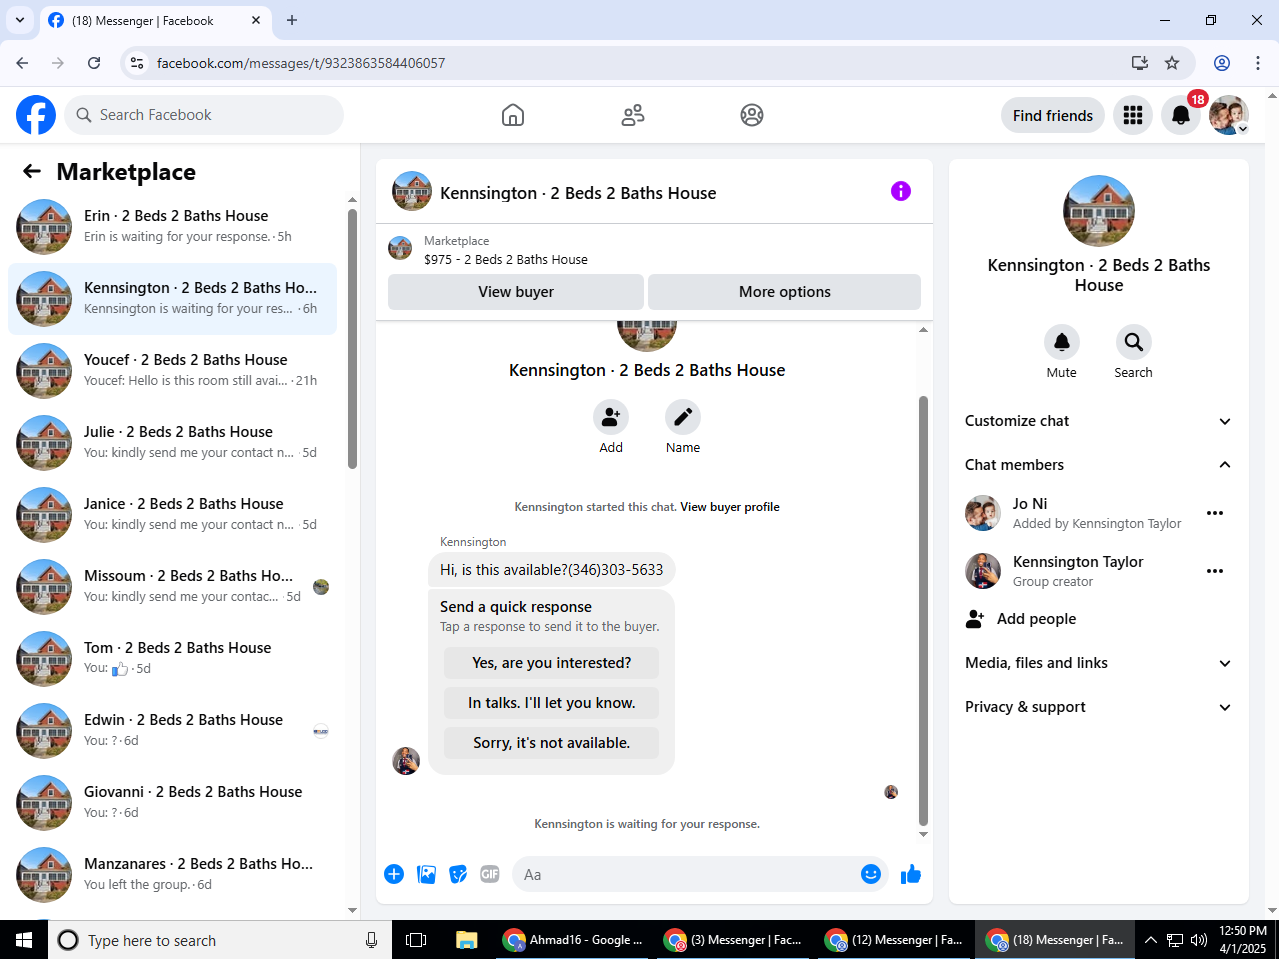
Task: Open the emoji picker smiley icon
Action: 871,874
